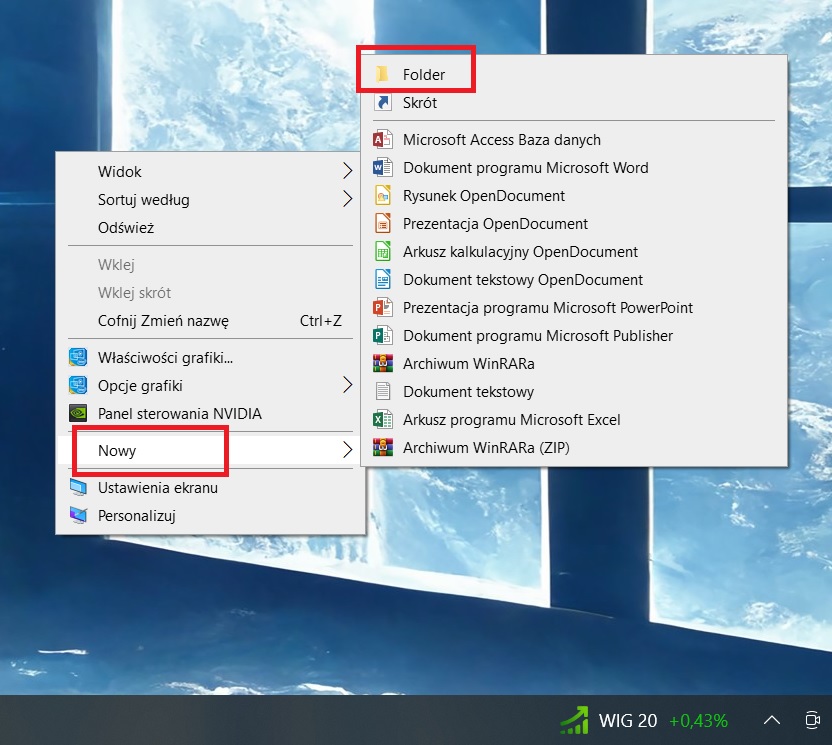Create a new Skrót

[574, 102]
